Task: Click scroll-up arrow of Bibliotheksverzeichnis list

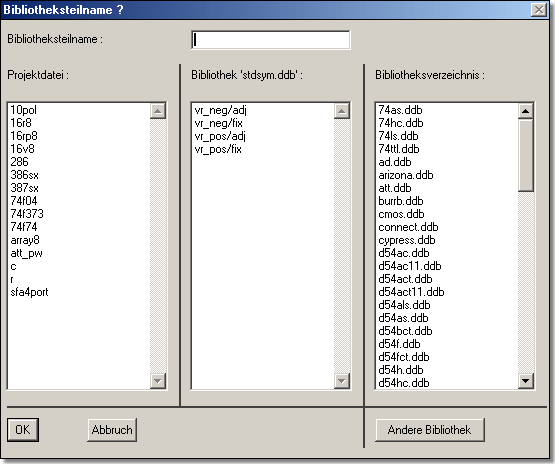Action: (526, 111)
